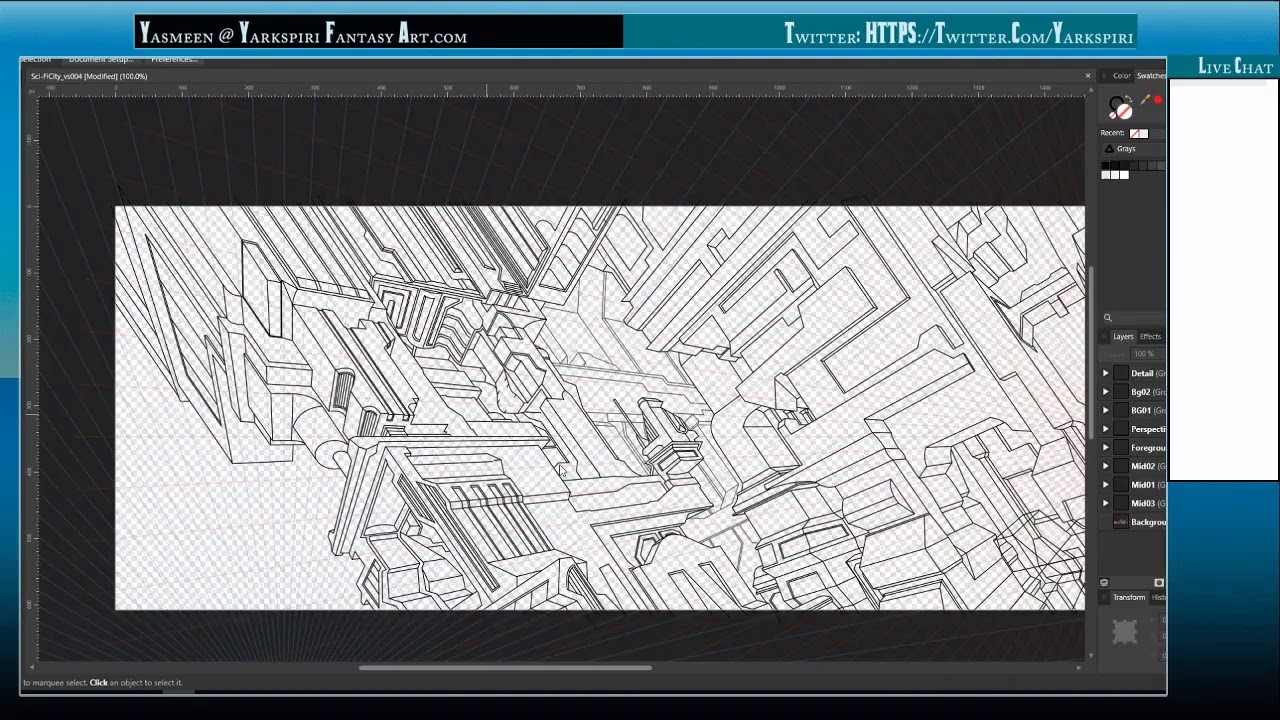Image resolution: width=1280 pixels, height=720 pixels.
Task: Close the Sci-FiCity_vs004 document tab
Action: click(x=1088, y=76)
